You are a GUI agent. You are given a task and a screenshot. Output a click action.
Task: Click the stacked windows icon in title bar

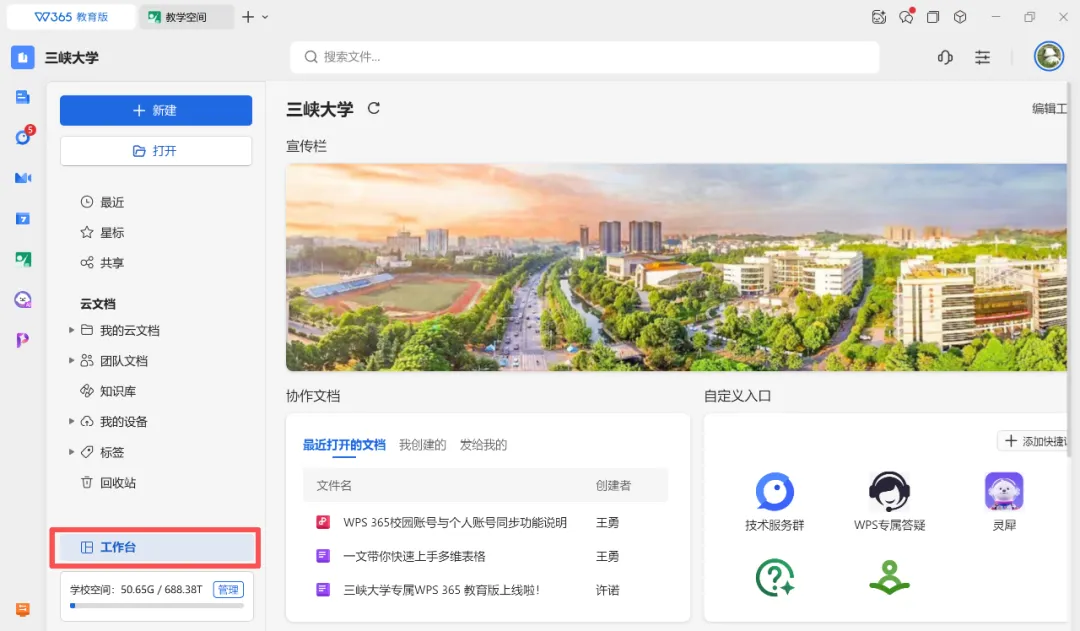(933, 17)
